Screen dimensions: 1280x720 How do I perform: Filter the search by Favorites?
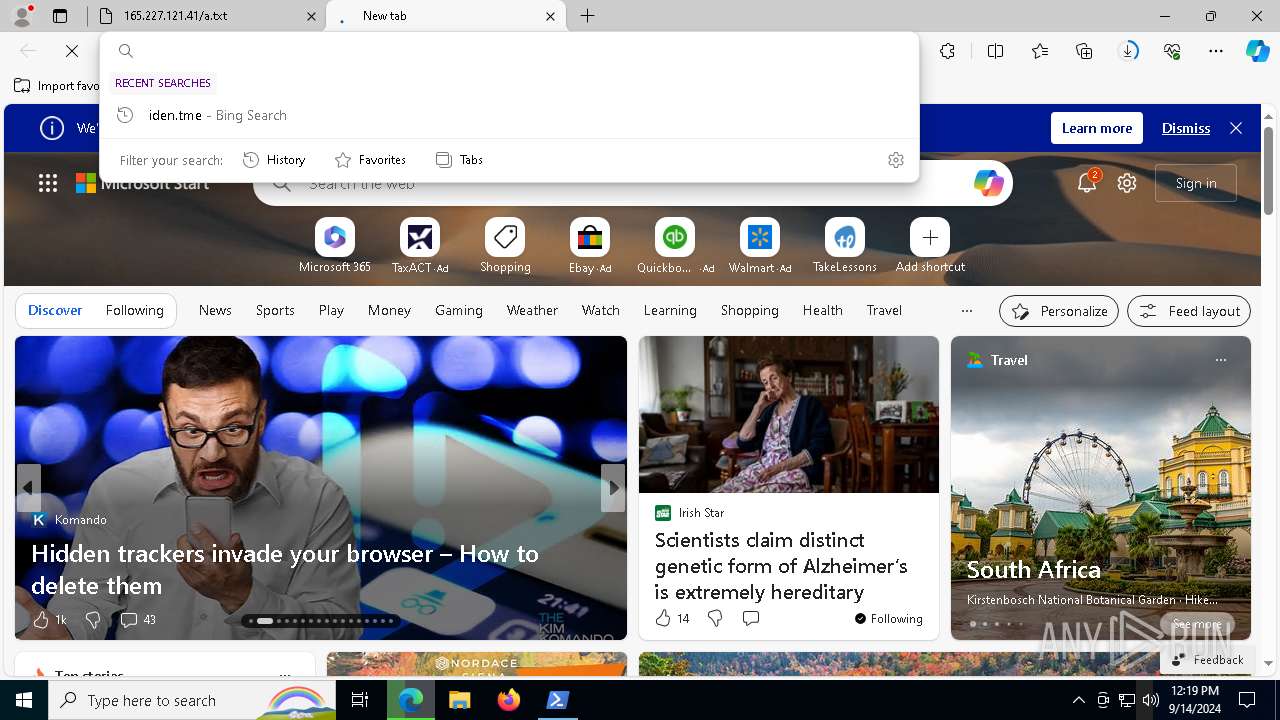tap(370, 160)
